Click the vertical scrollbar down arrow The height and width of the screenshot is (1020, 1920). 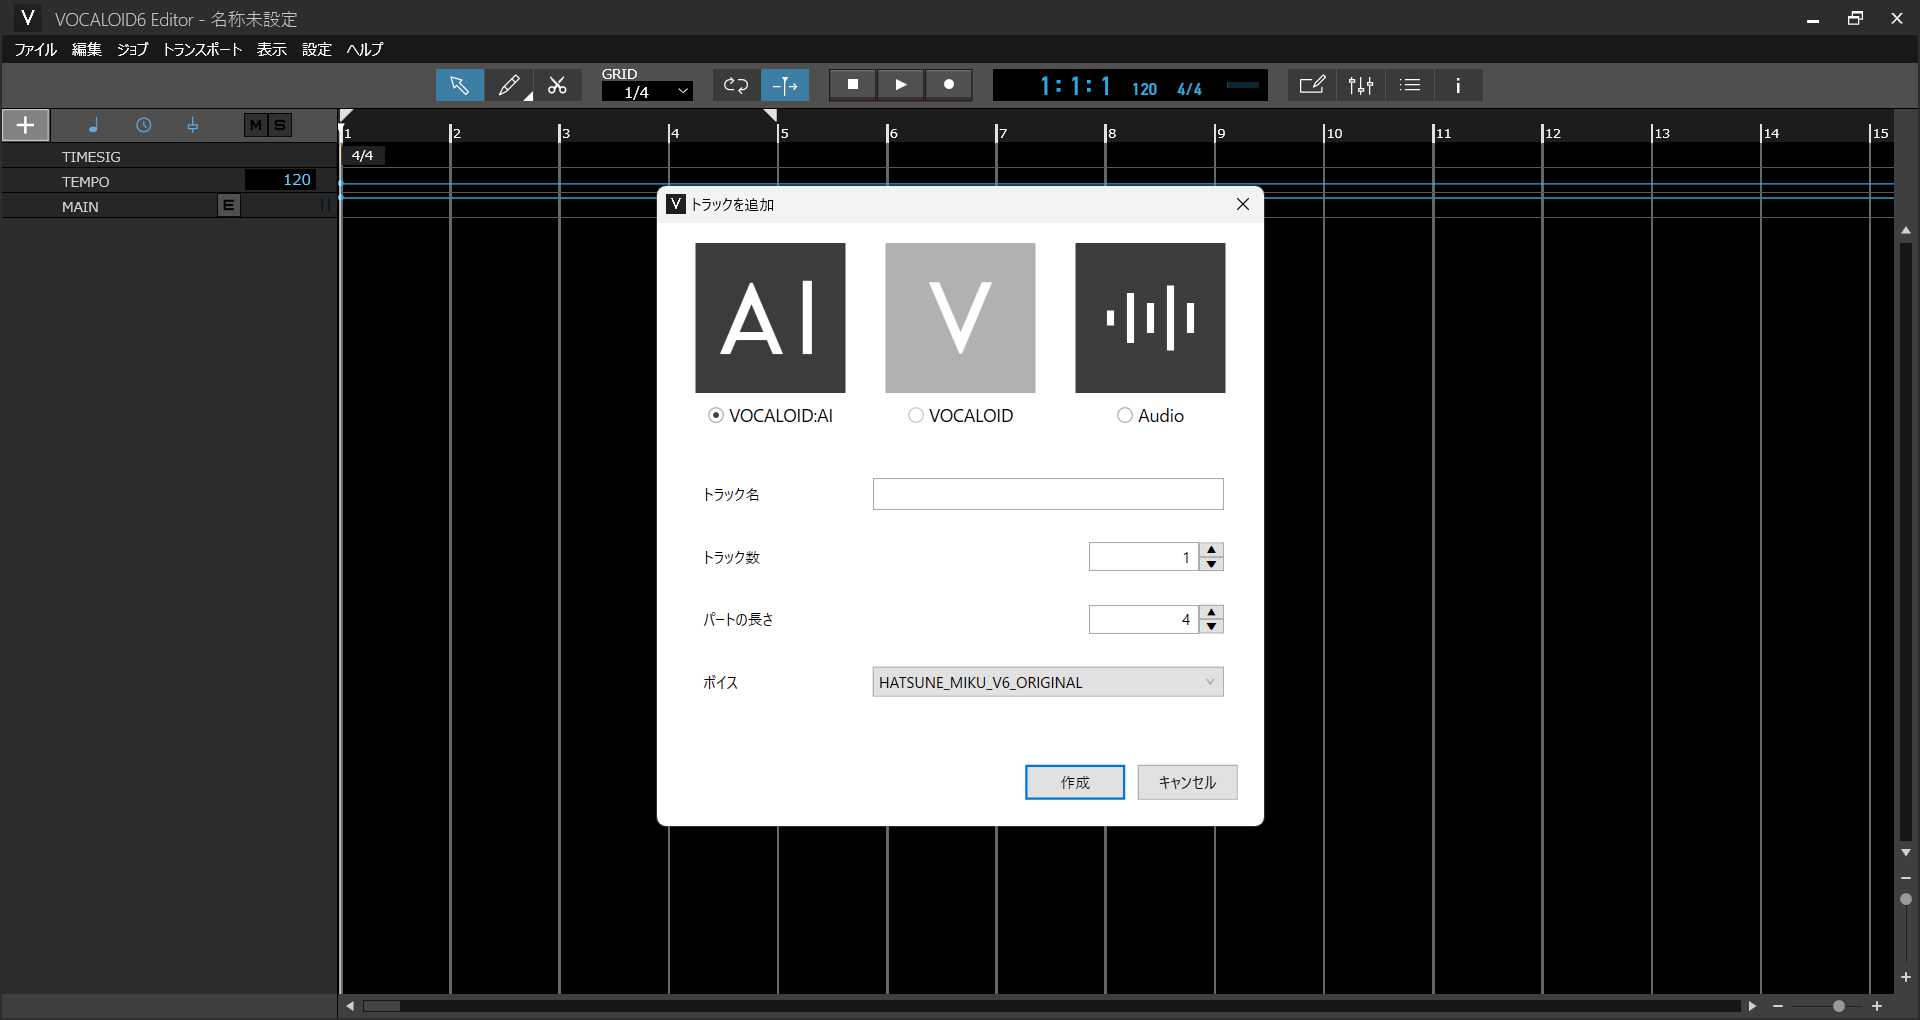tap(1906, 852)
